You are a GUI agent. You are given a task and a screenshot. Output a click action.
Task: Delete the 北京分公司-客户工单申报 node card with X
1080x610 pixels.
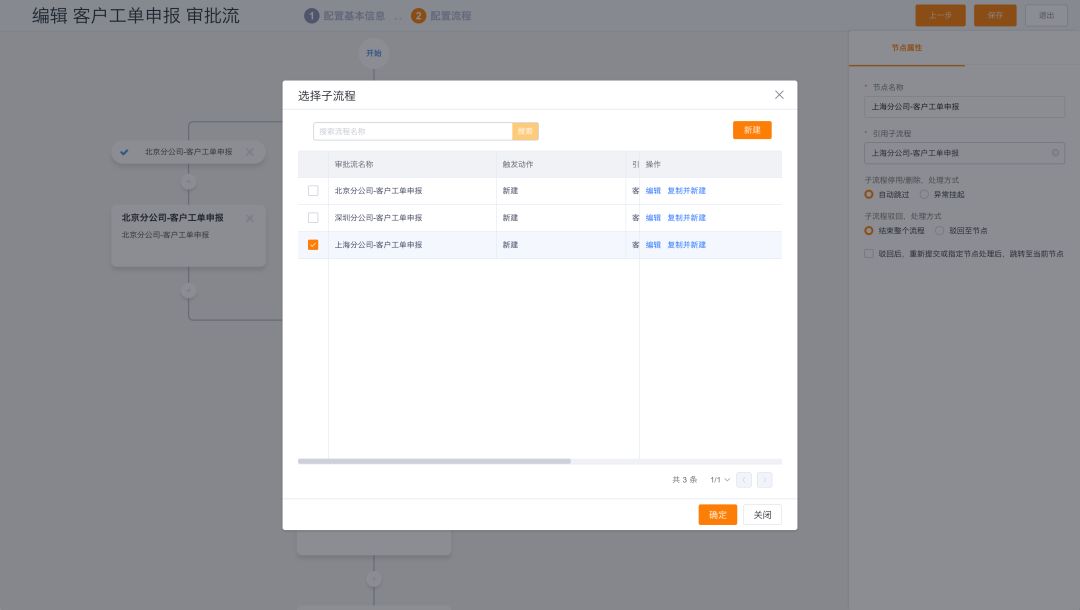tap(249, 218)
